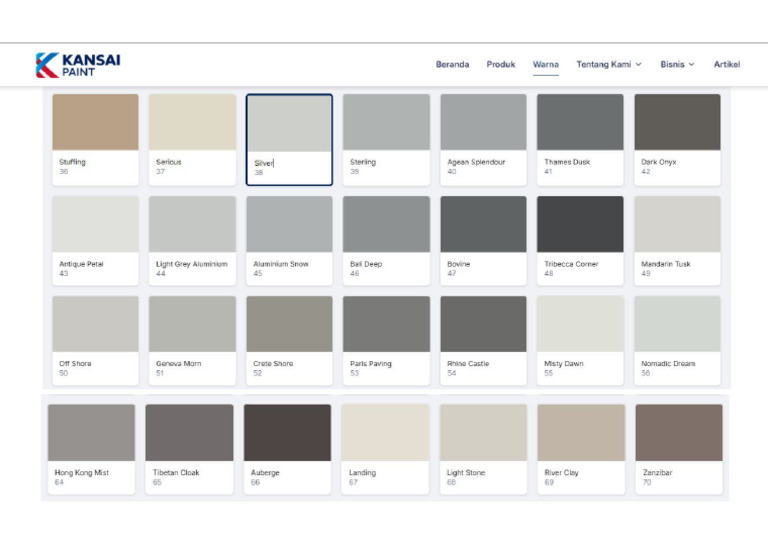
Task: Expand the Tentang Kami dropdown chevron
Action: [x=638, y=64]
